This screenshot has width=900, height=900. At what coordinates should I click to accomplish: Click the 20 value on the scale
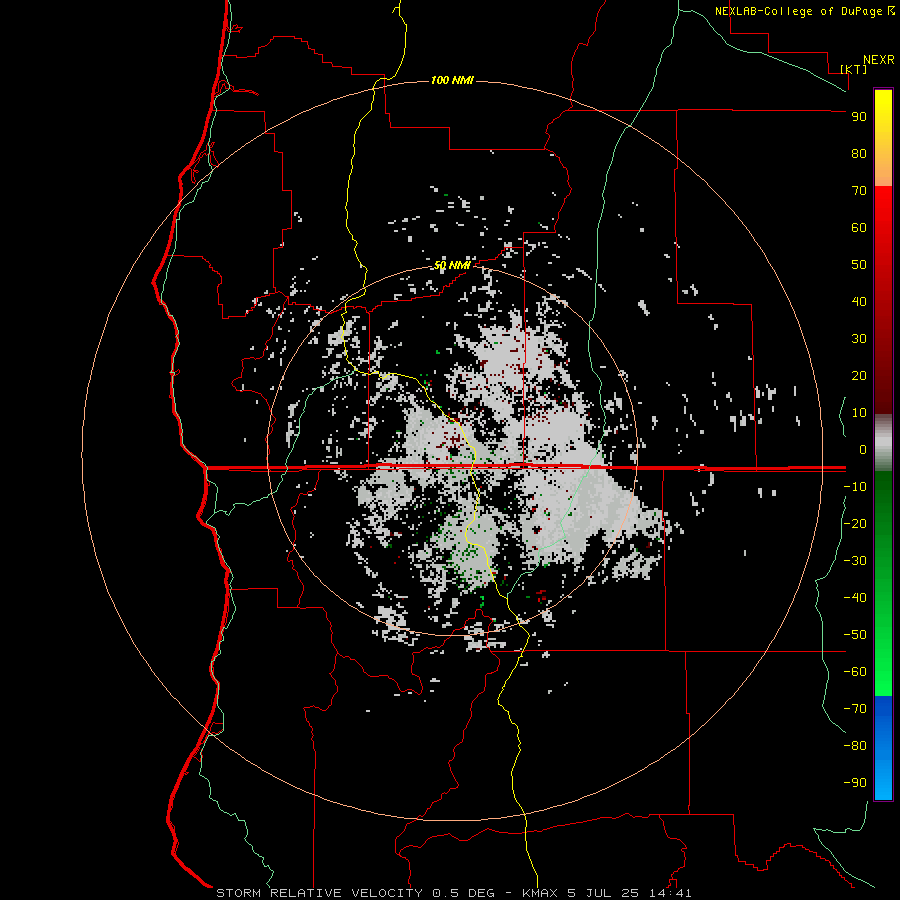pos(859,376)
